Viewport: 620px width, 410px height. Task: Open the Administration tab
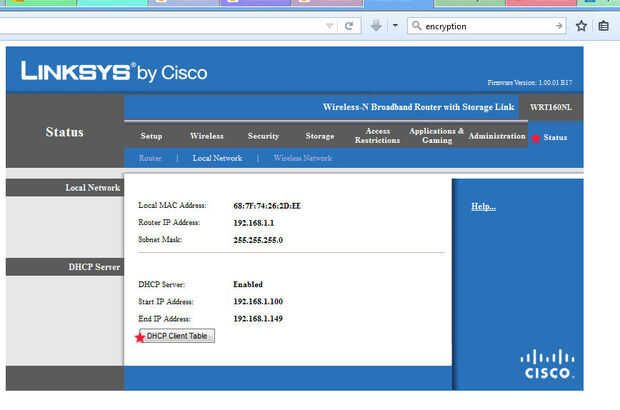click(x=497, y=136)
